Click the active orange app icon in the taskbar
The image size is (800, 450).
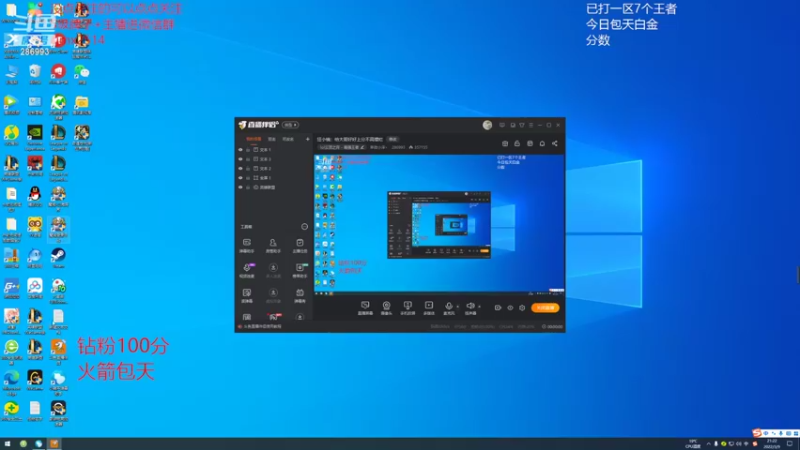click(x=54, y=444)
